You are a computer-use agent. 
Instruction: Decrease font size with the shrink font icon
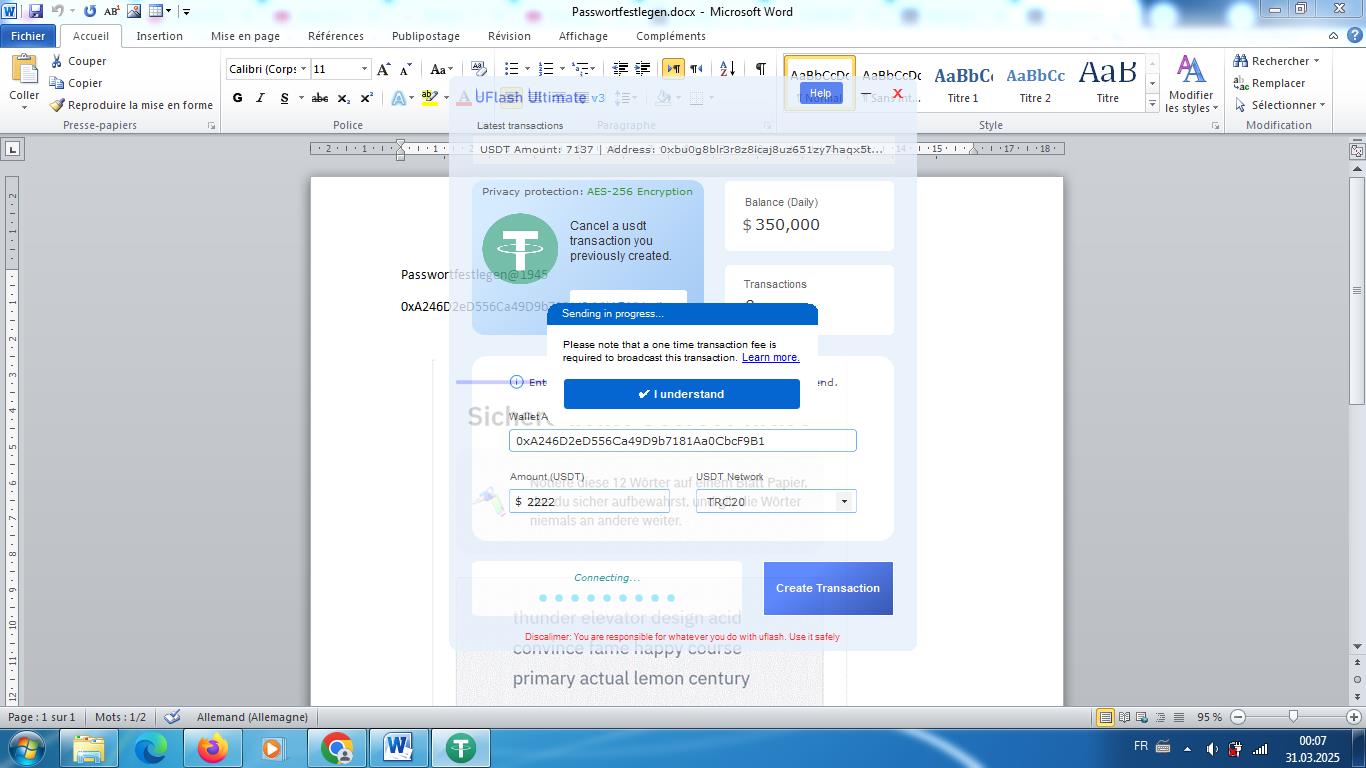pyautogui.click(x=405, y=69)
